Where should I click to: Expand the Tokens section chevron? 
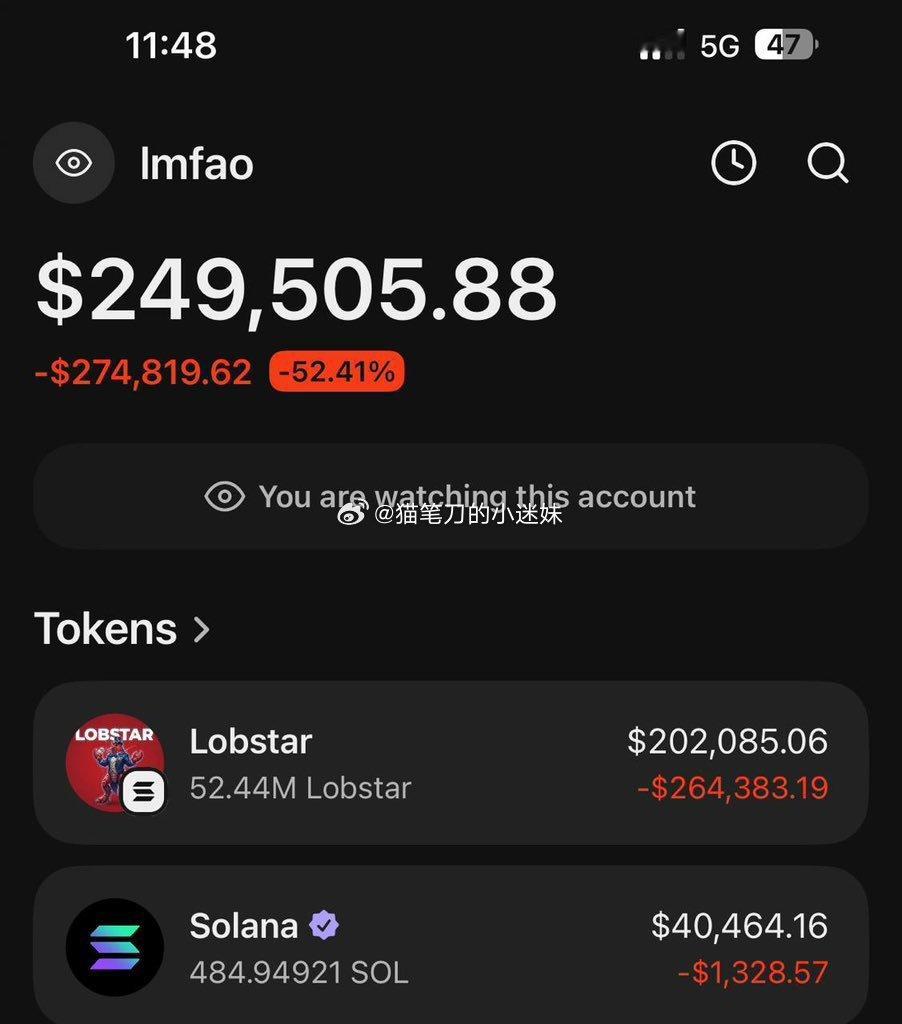tap(202, 629)
